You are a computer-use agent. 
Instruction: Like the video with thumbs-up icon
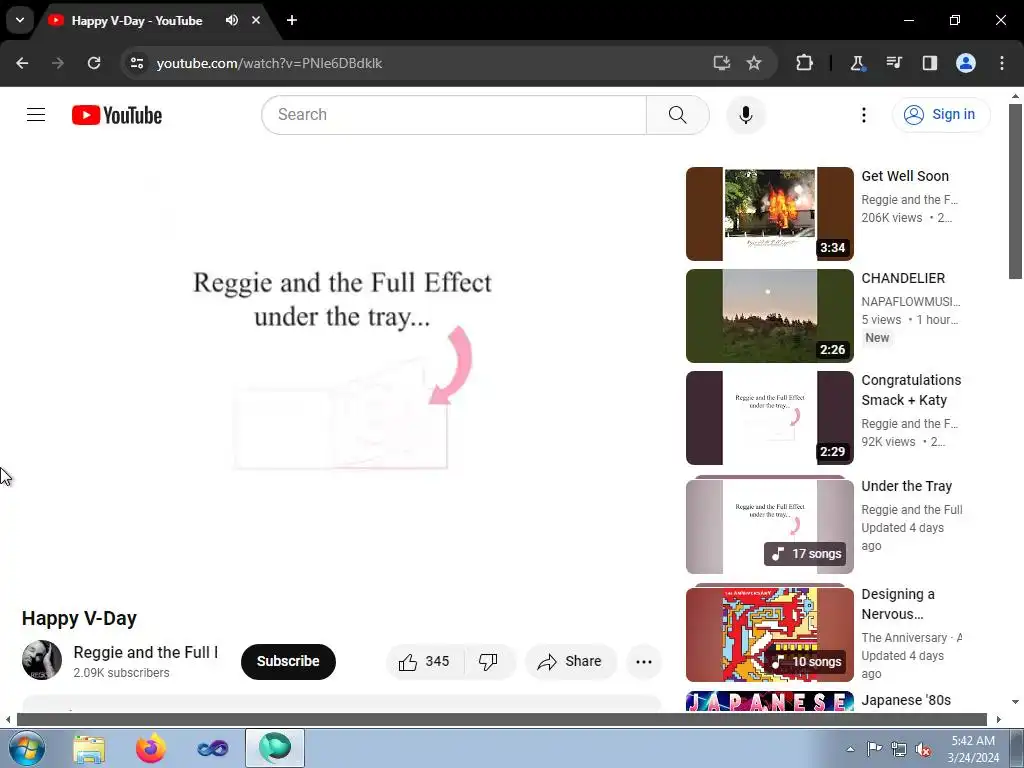pos(424,662)
